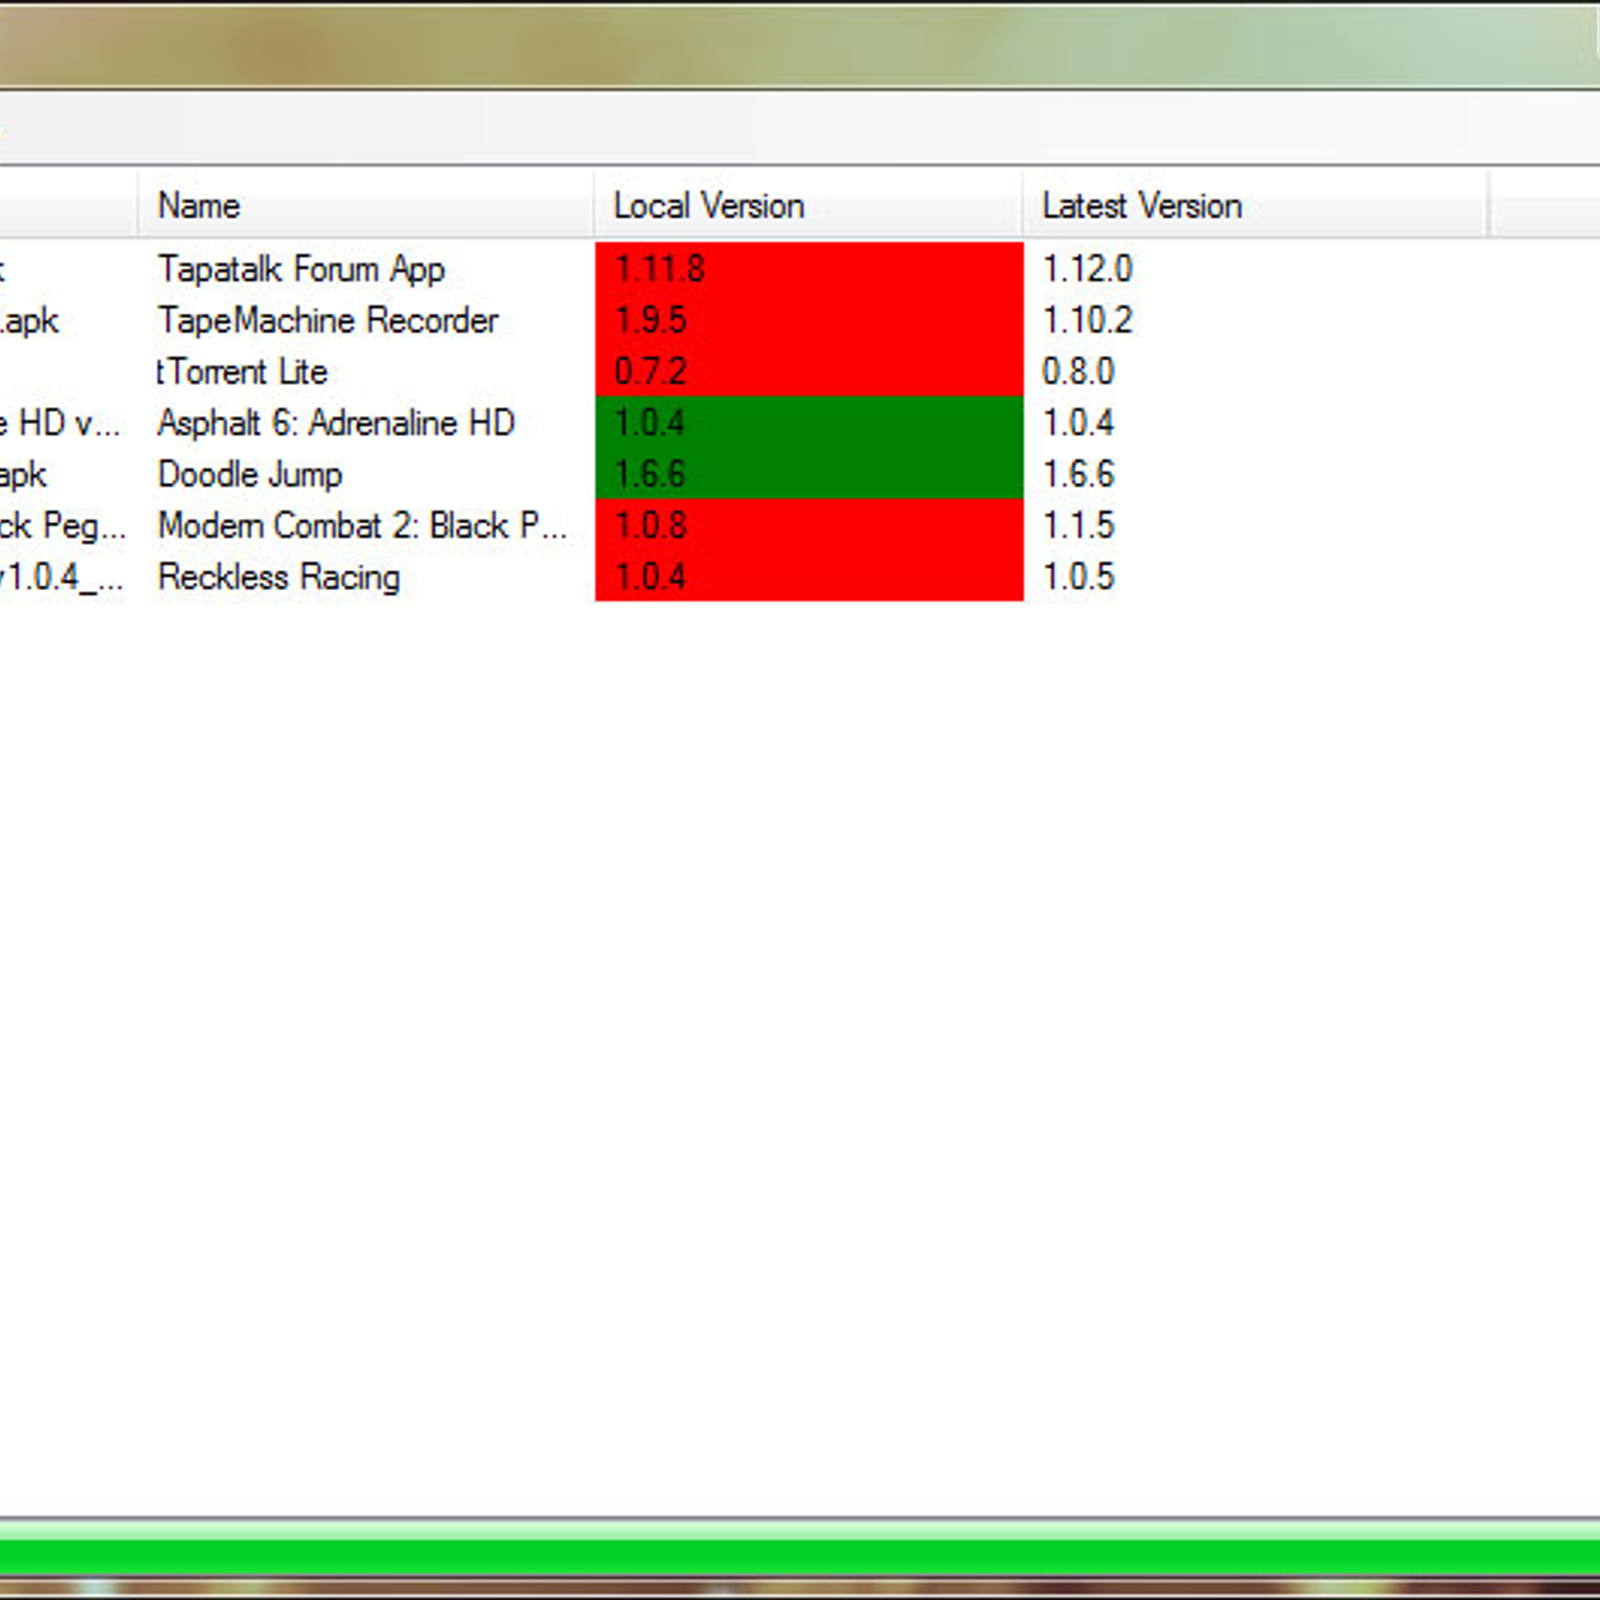Select the Reckless Racing entry

point(279,577)
